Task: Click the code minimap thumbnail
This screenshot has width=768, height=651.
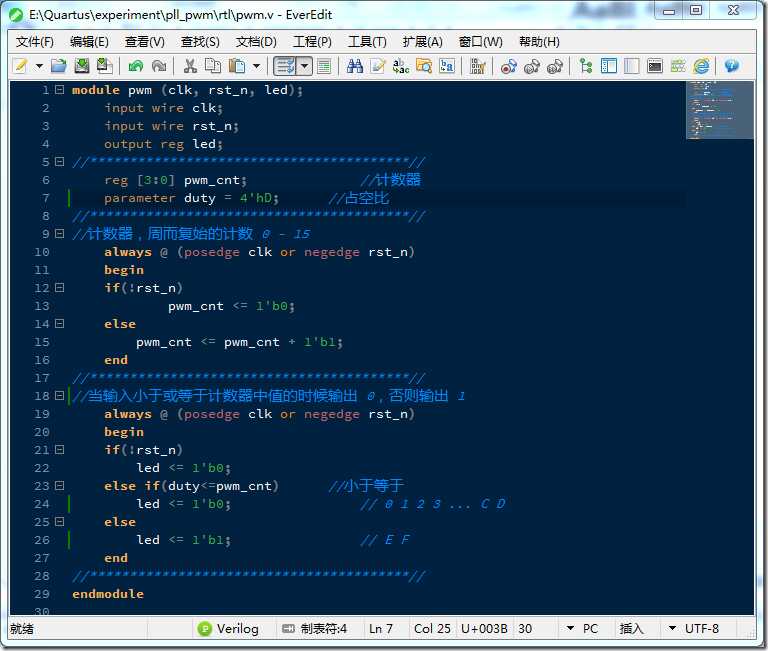Action: coord(720,110)
